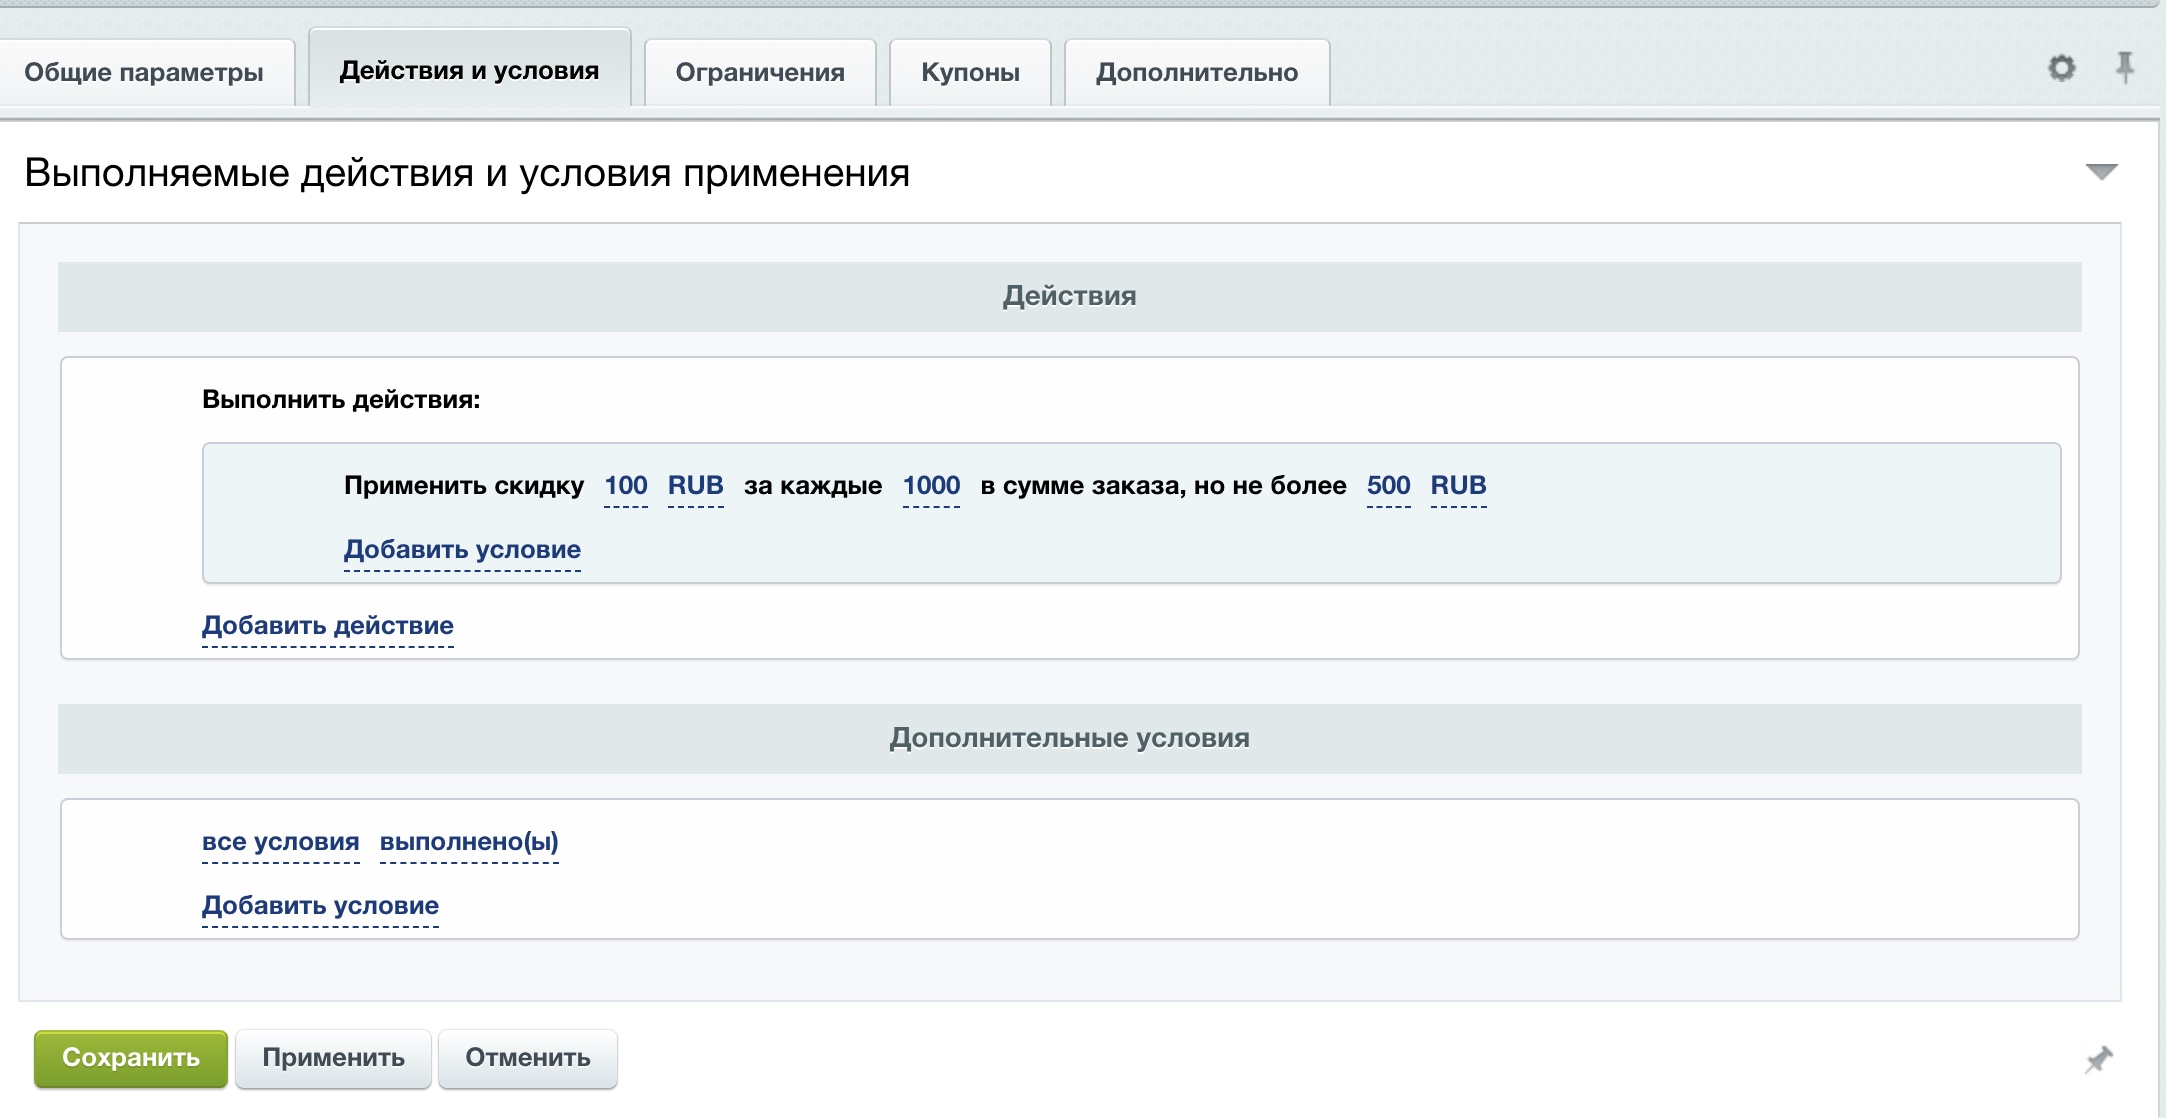This screenshot has height=1118, width=2166.
Task: Select the Действия и условия tab
Action: coord(469,71)
